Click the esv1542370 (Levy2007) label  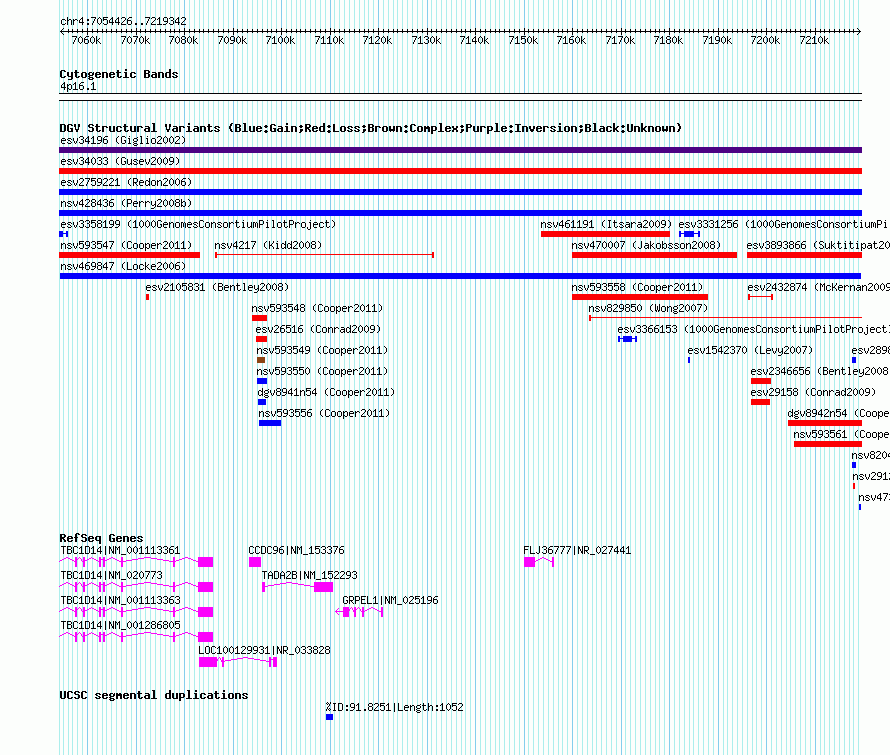point(750,350)
